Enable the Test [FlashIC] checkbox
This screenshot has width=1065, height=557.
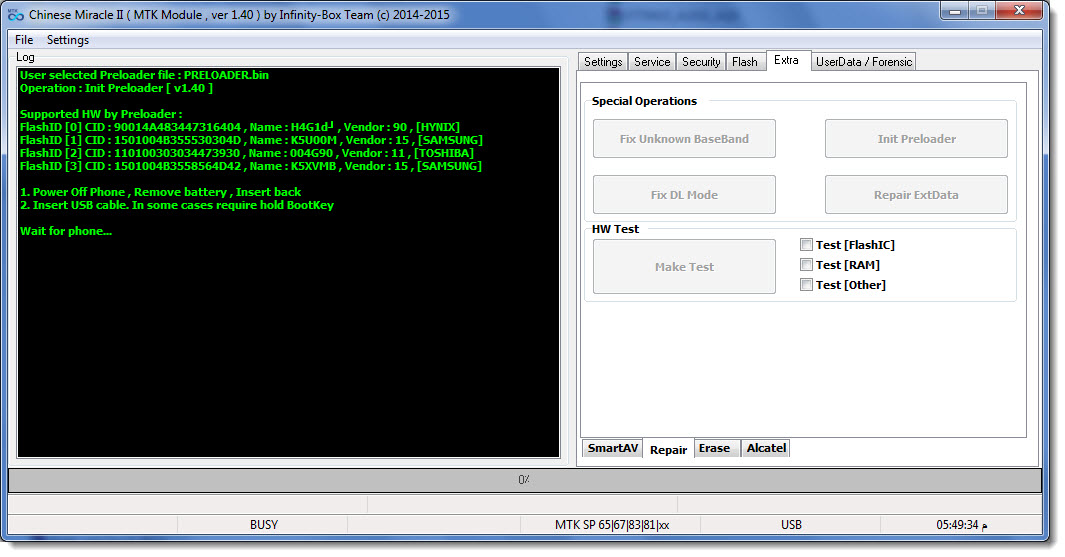pos(806,245)
